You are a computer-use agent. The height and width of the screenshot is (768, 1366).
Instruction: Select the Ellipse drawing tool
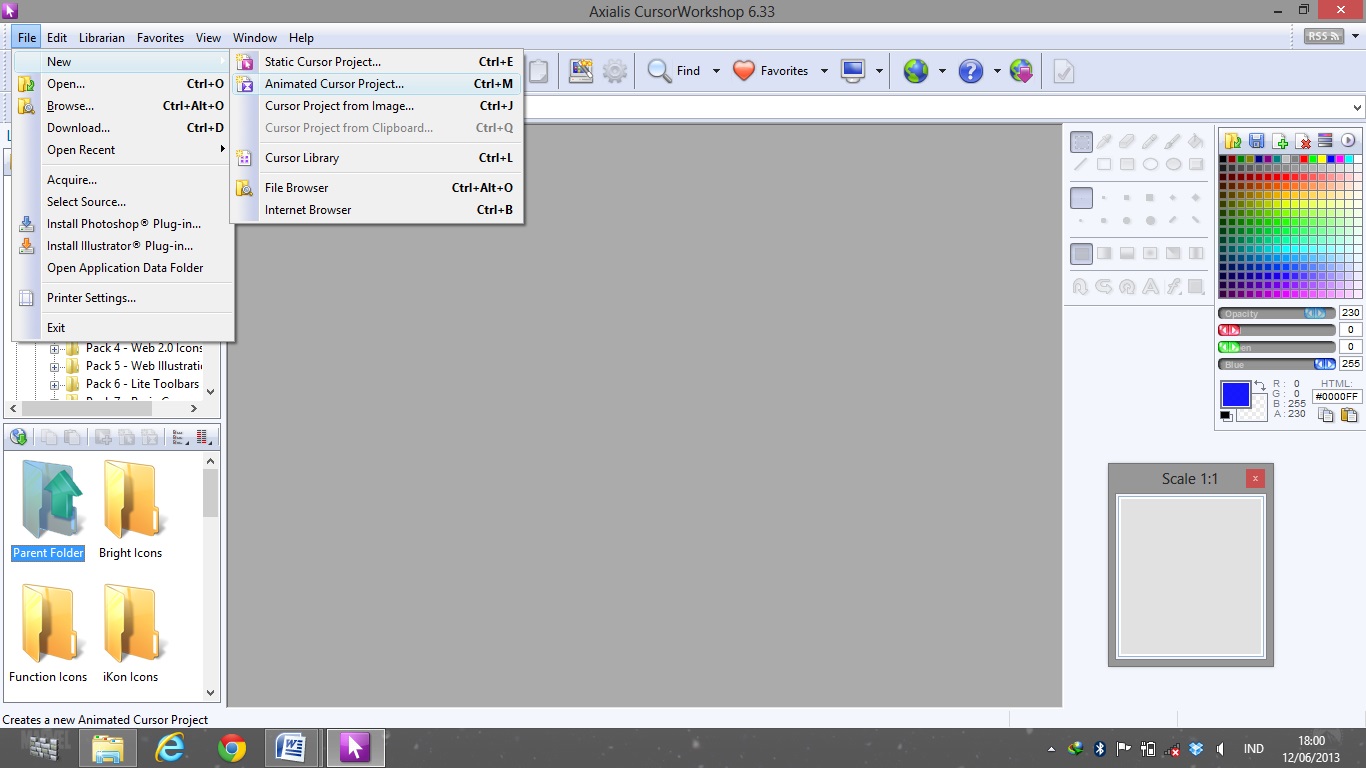click(1152, 164)
